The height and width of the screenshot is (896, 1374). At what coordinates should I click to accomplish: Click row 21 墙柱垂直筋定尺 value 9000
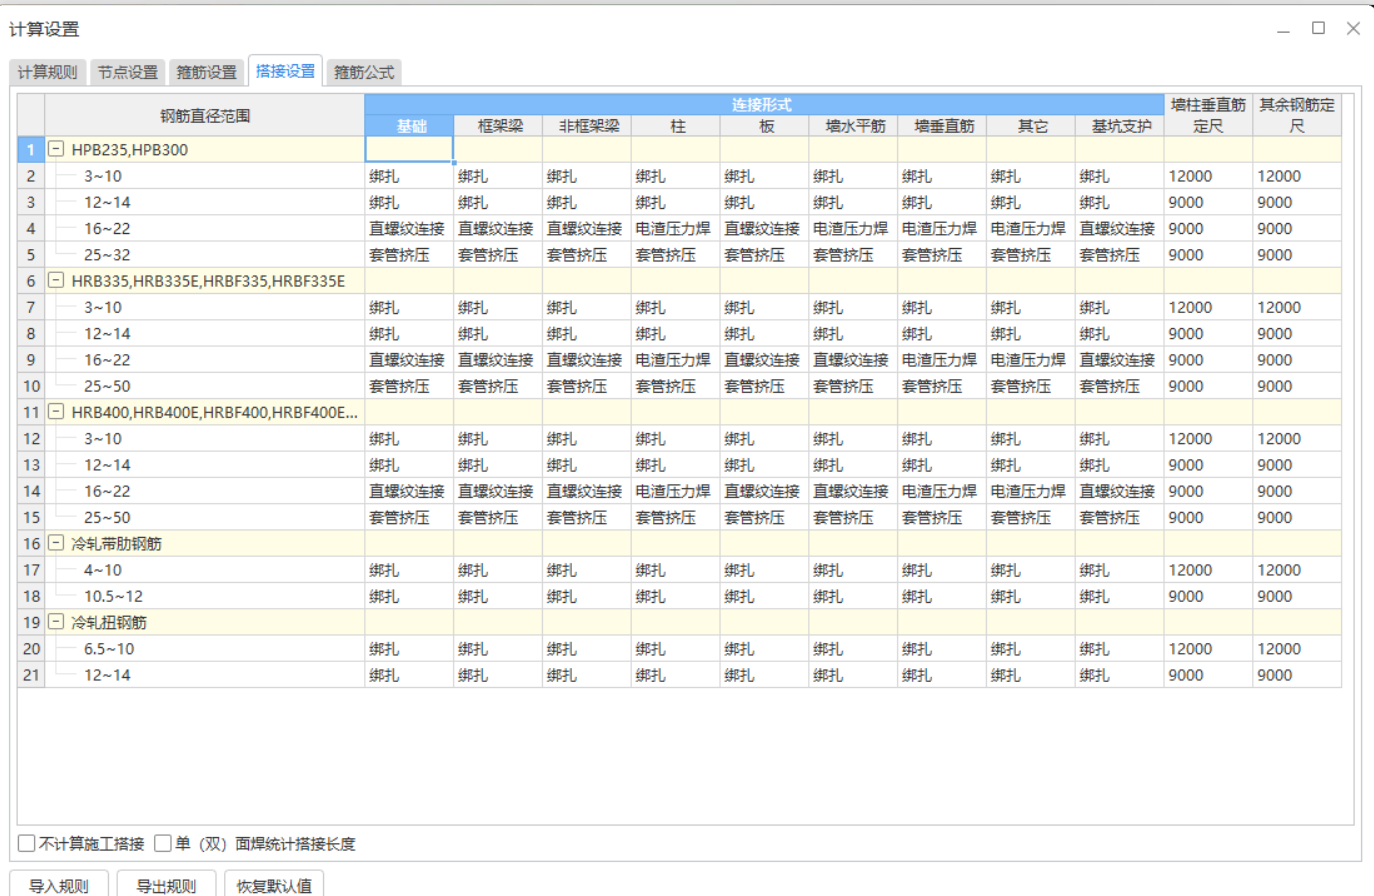click(1208, 675)
